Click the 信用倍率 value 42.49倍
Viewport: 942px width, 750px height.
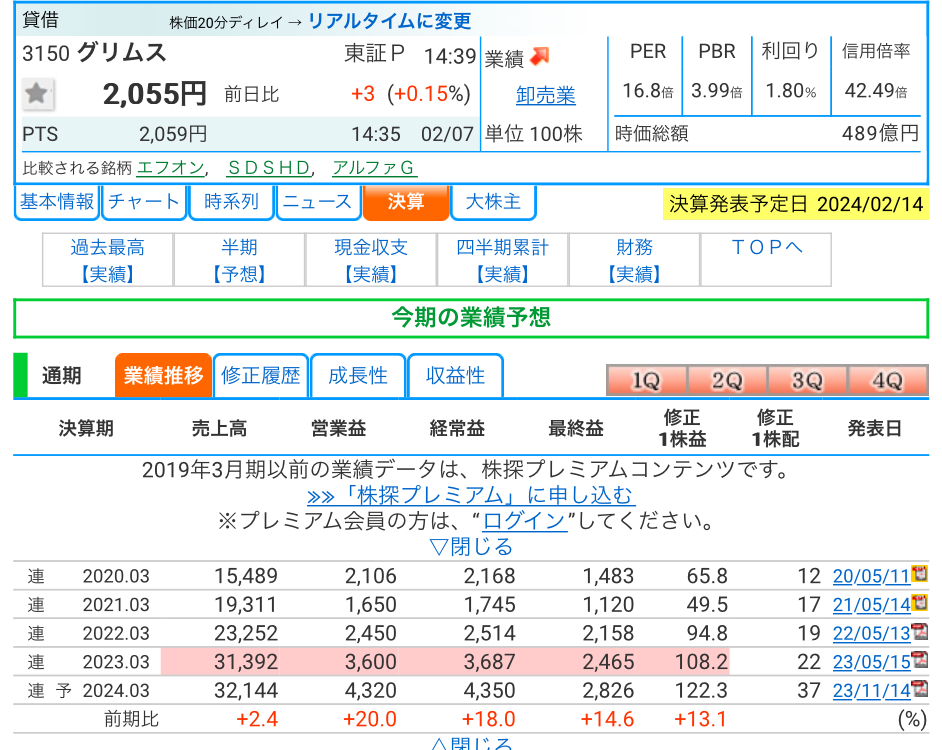876,91
